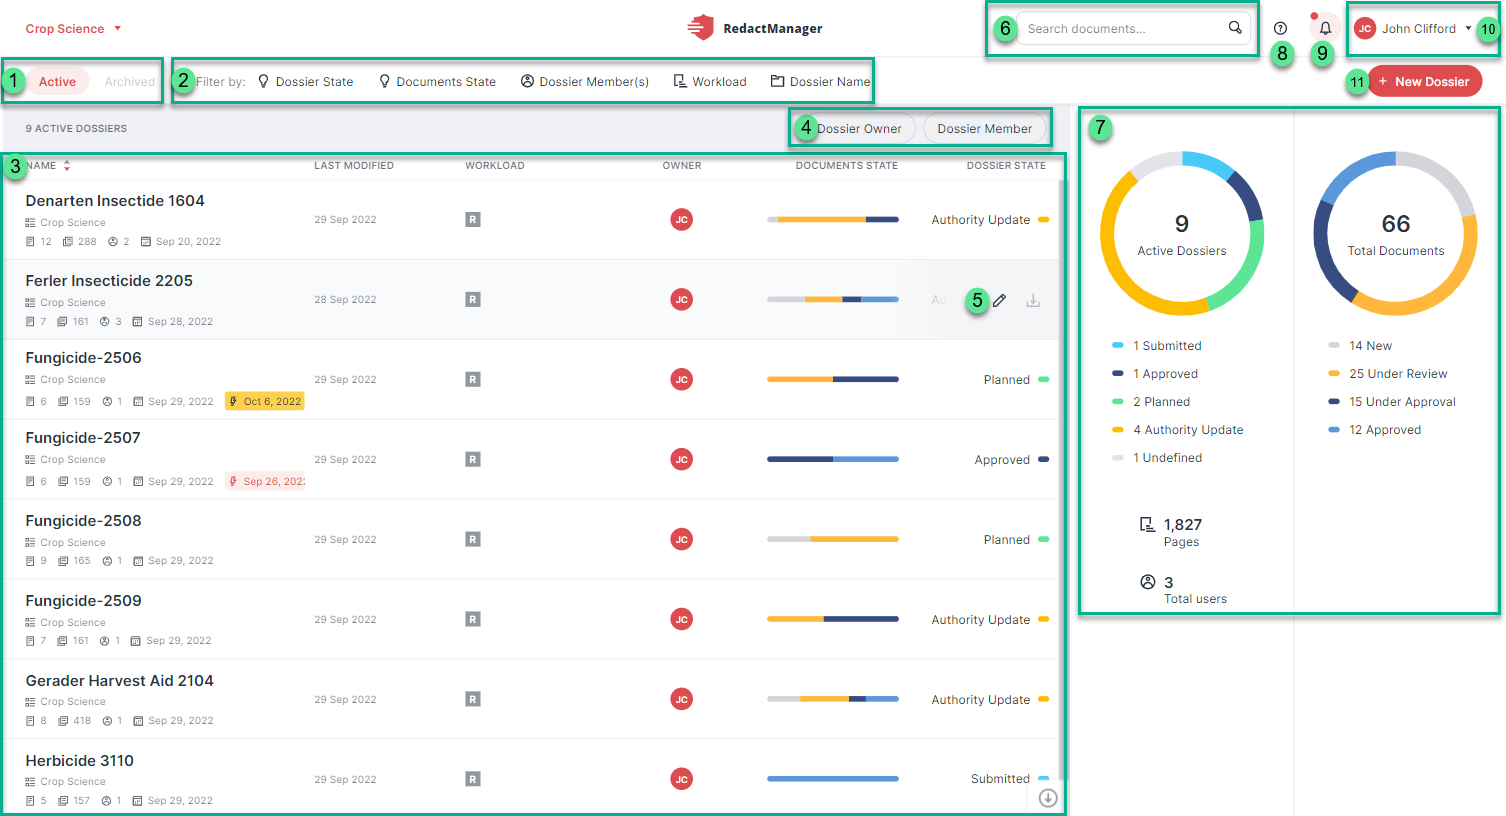This screenshot has height=816, width=1506.
Task: Open the Herbicide 3110 dossier
Action: [79, 760]
